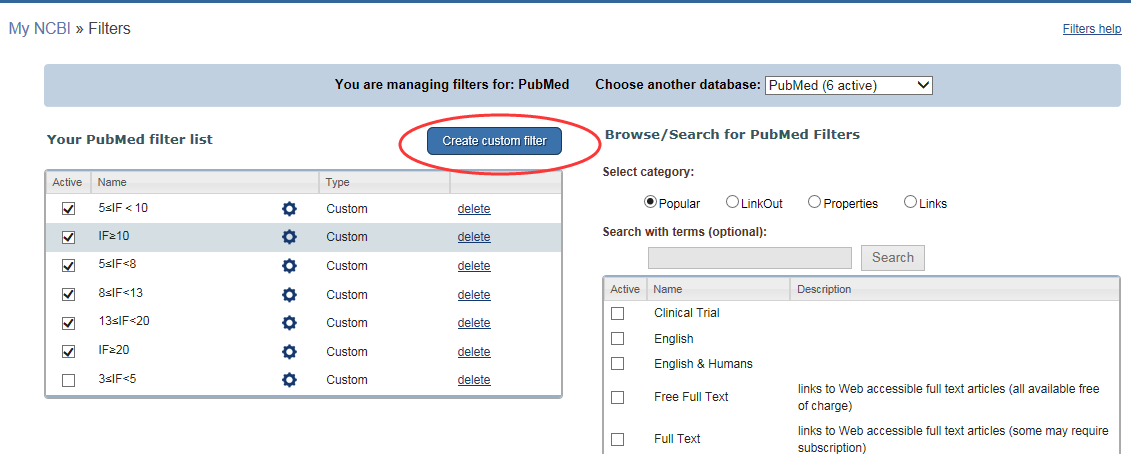The width and height of the screenshot is (1131, 454).
Task: Open the Choose another database dropdown
Action: coord(848,86)
